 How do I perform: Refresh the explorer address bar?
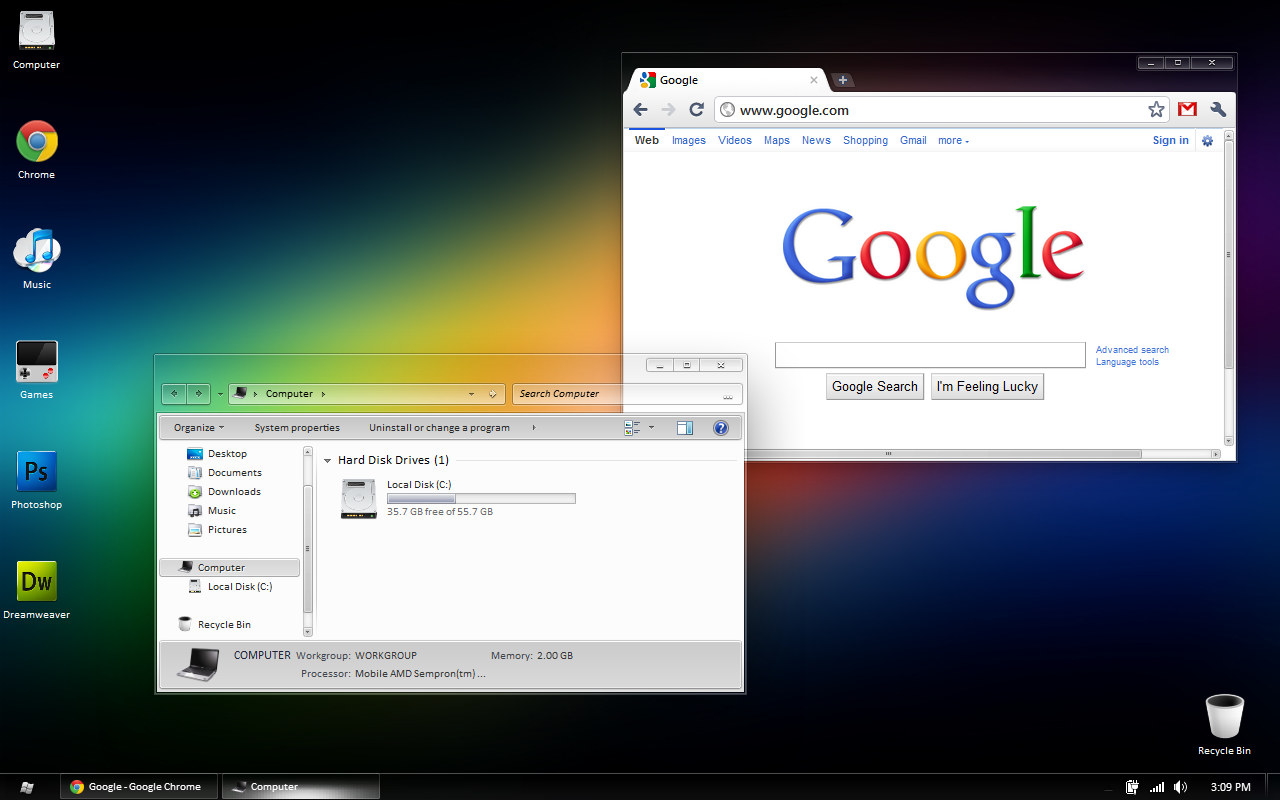point(493,394)
